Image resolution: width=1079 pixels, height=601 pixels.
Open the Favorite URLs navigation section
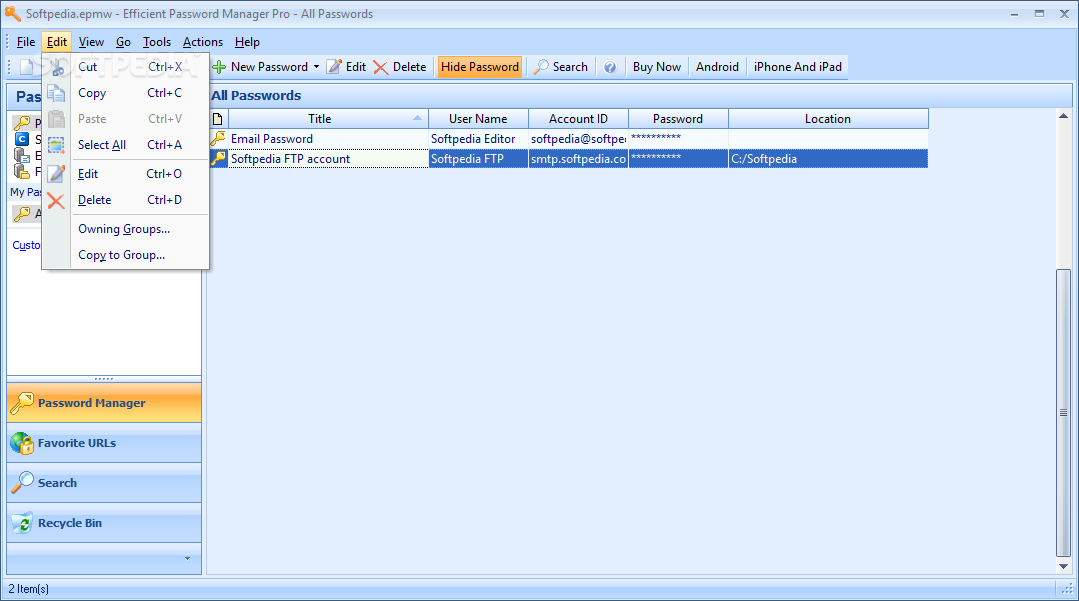pos(104,443)
